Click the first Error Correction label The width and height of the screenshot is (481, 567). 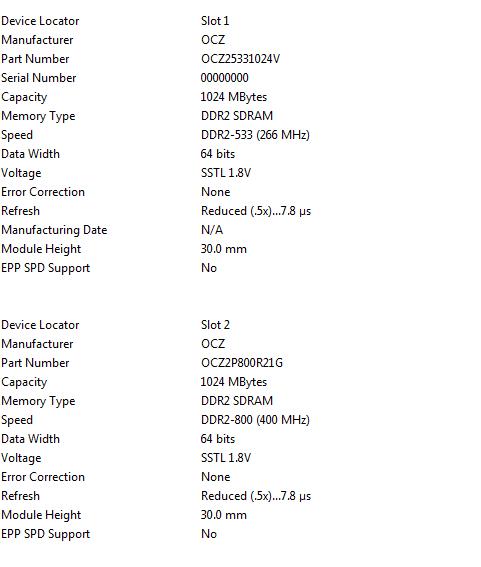coord(43,192)
